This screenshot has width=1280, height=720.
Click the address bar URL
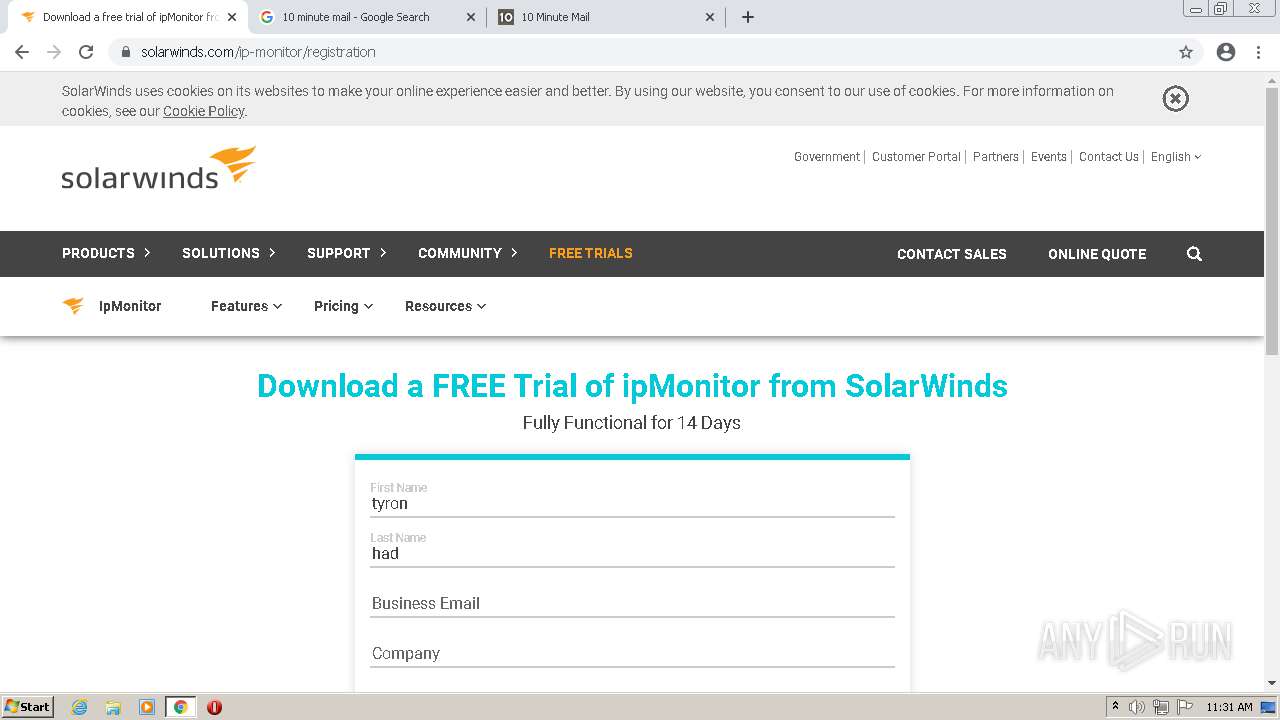click(258, 52)
